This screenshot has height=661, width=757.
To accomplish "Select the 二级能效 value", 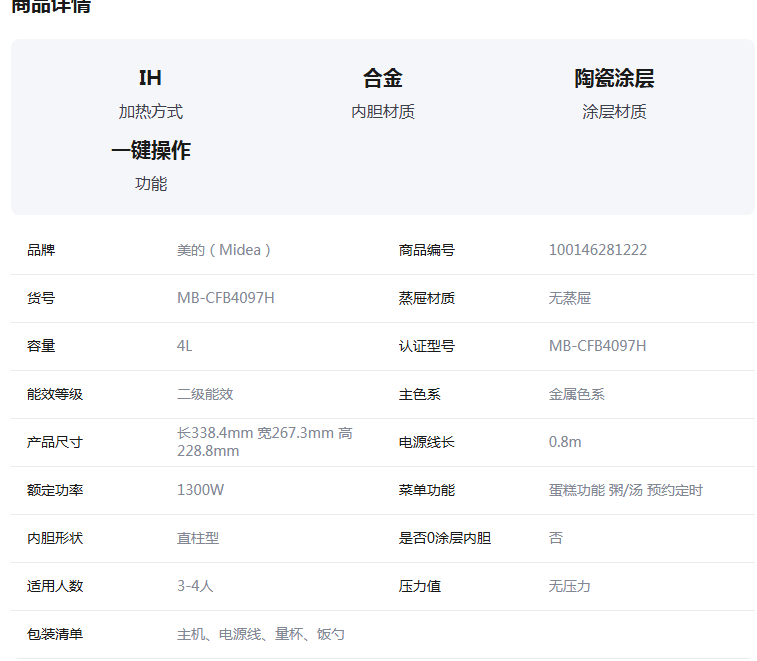I will click(x=205, y=394).
